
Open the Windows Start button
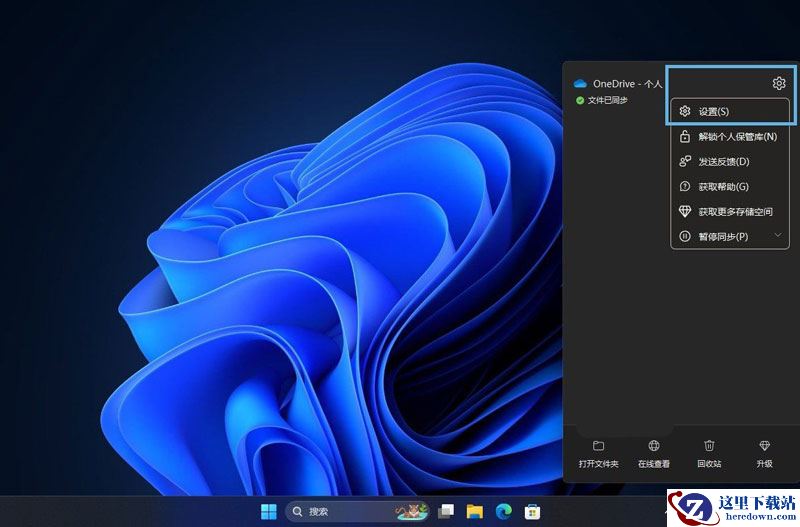pos(268,511)
